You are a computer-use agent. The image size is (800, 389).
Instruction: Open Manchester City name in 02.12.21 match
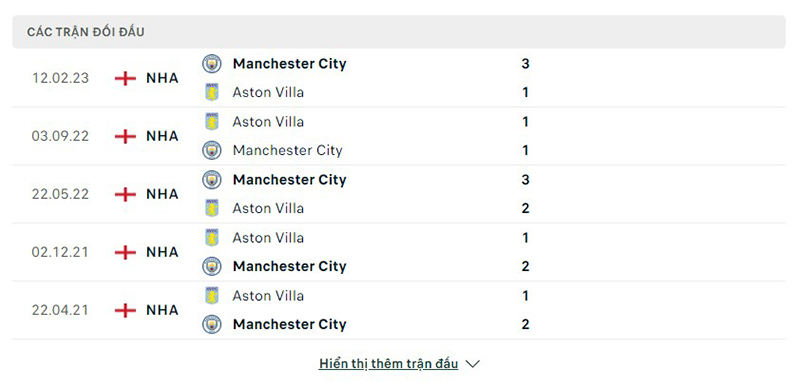pyautogui.click(x=289, y=266)
